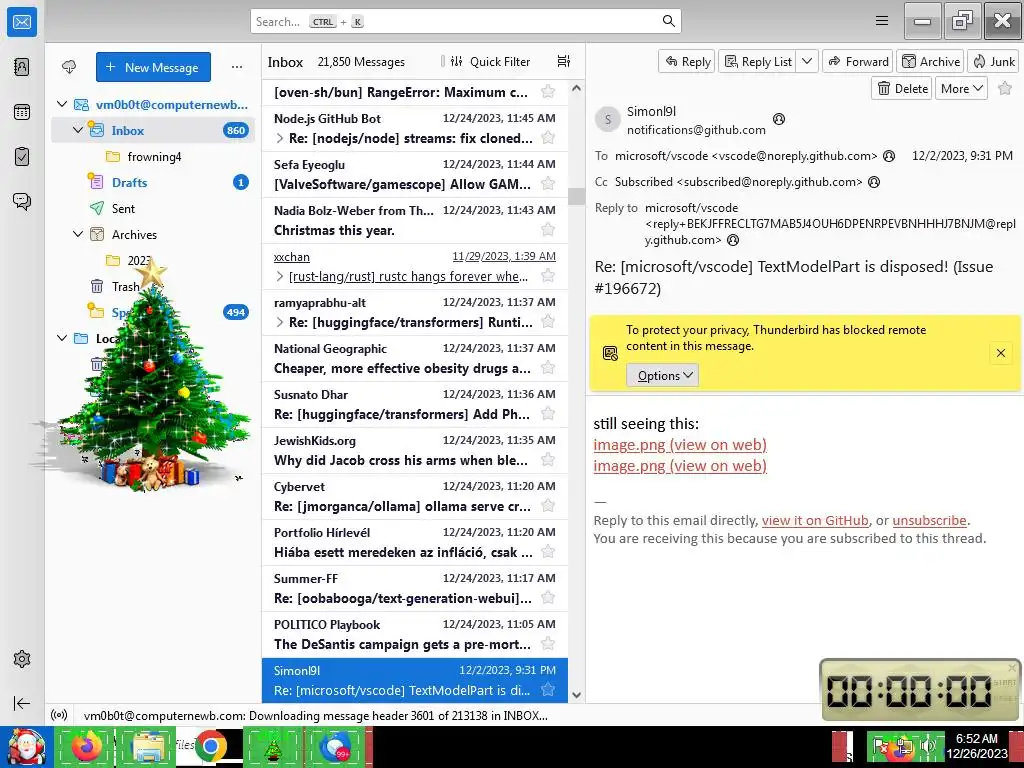Screen dimensions: 1024x768
Task: Star the Summer-FF message
Action: point(548,598)
